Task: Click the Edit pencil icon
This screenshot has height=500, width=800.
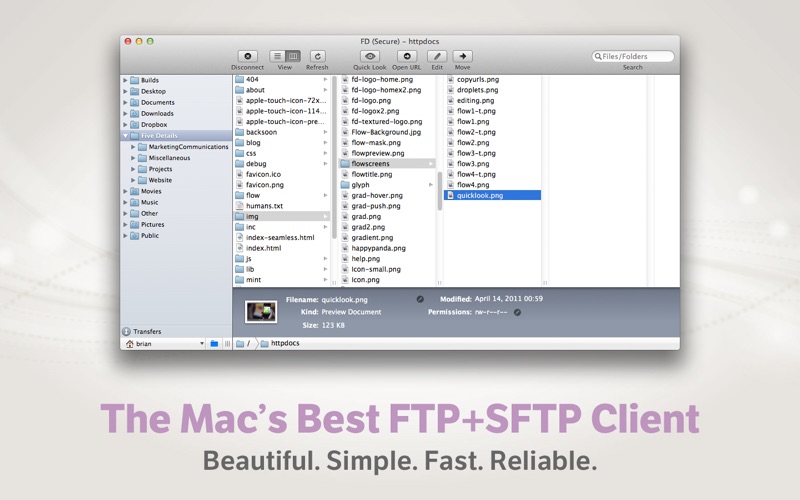Action: 437,57
